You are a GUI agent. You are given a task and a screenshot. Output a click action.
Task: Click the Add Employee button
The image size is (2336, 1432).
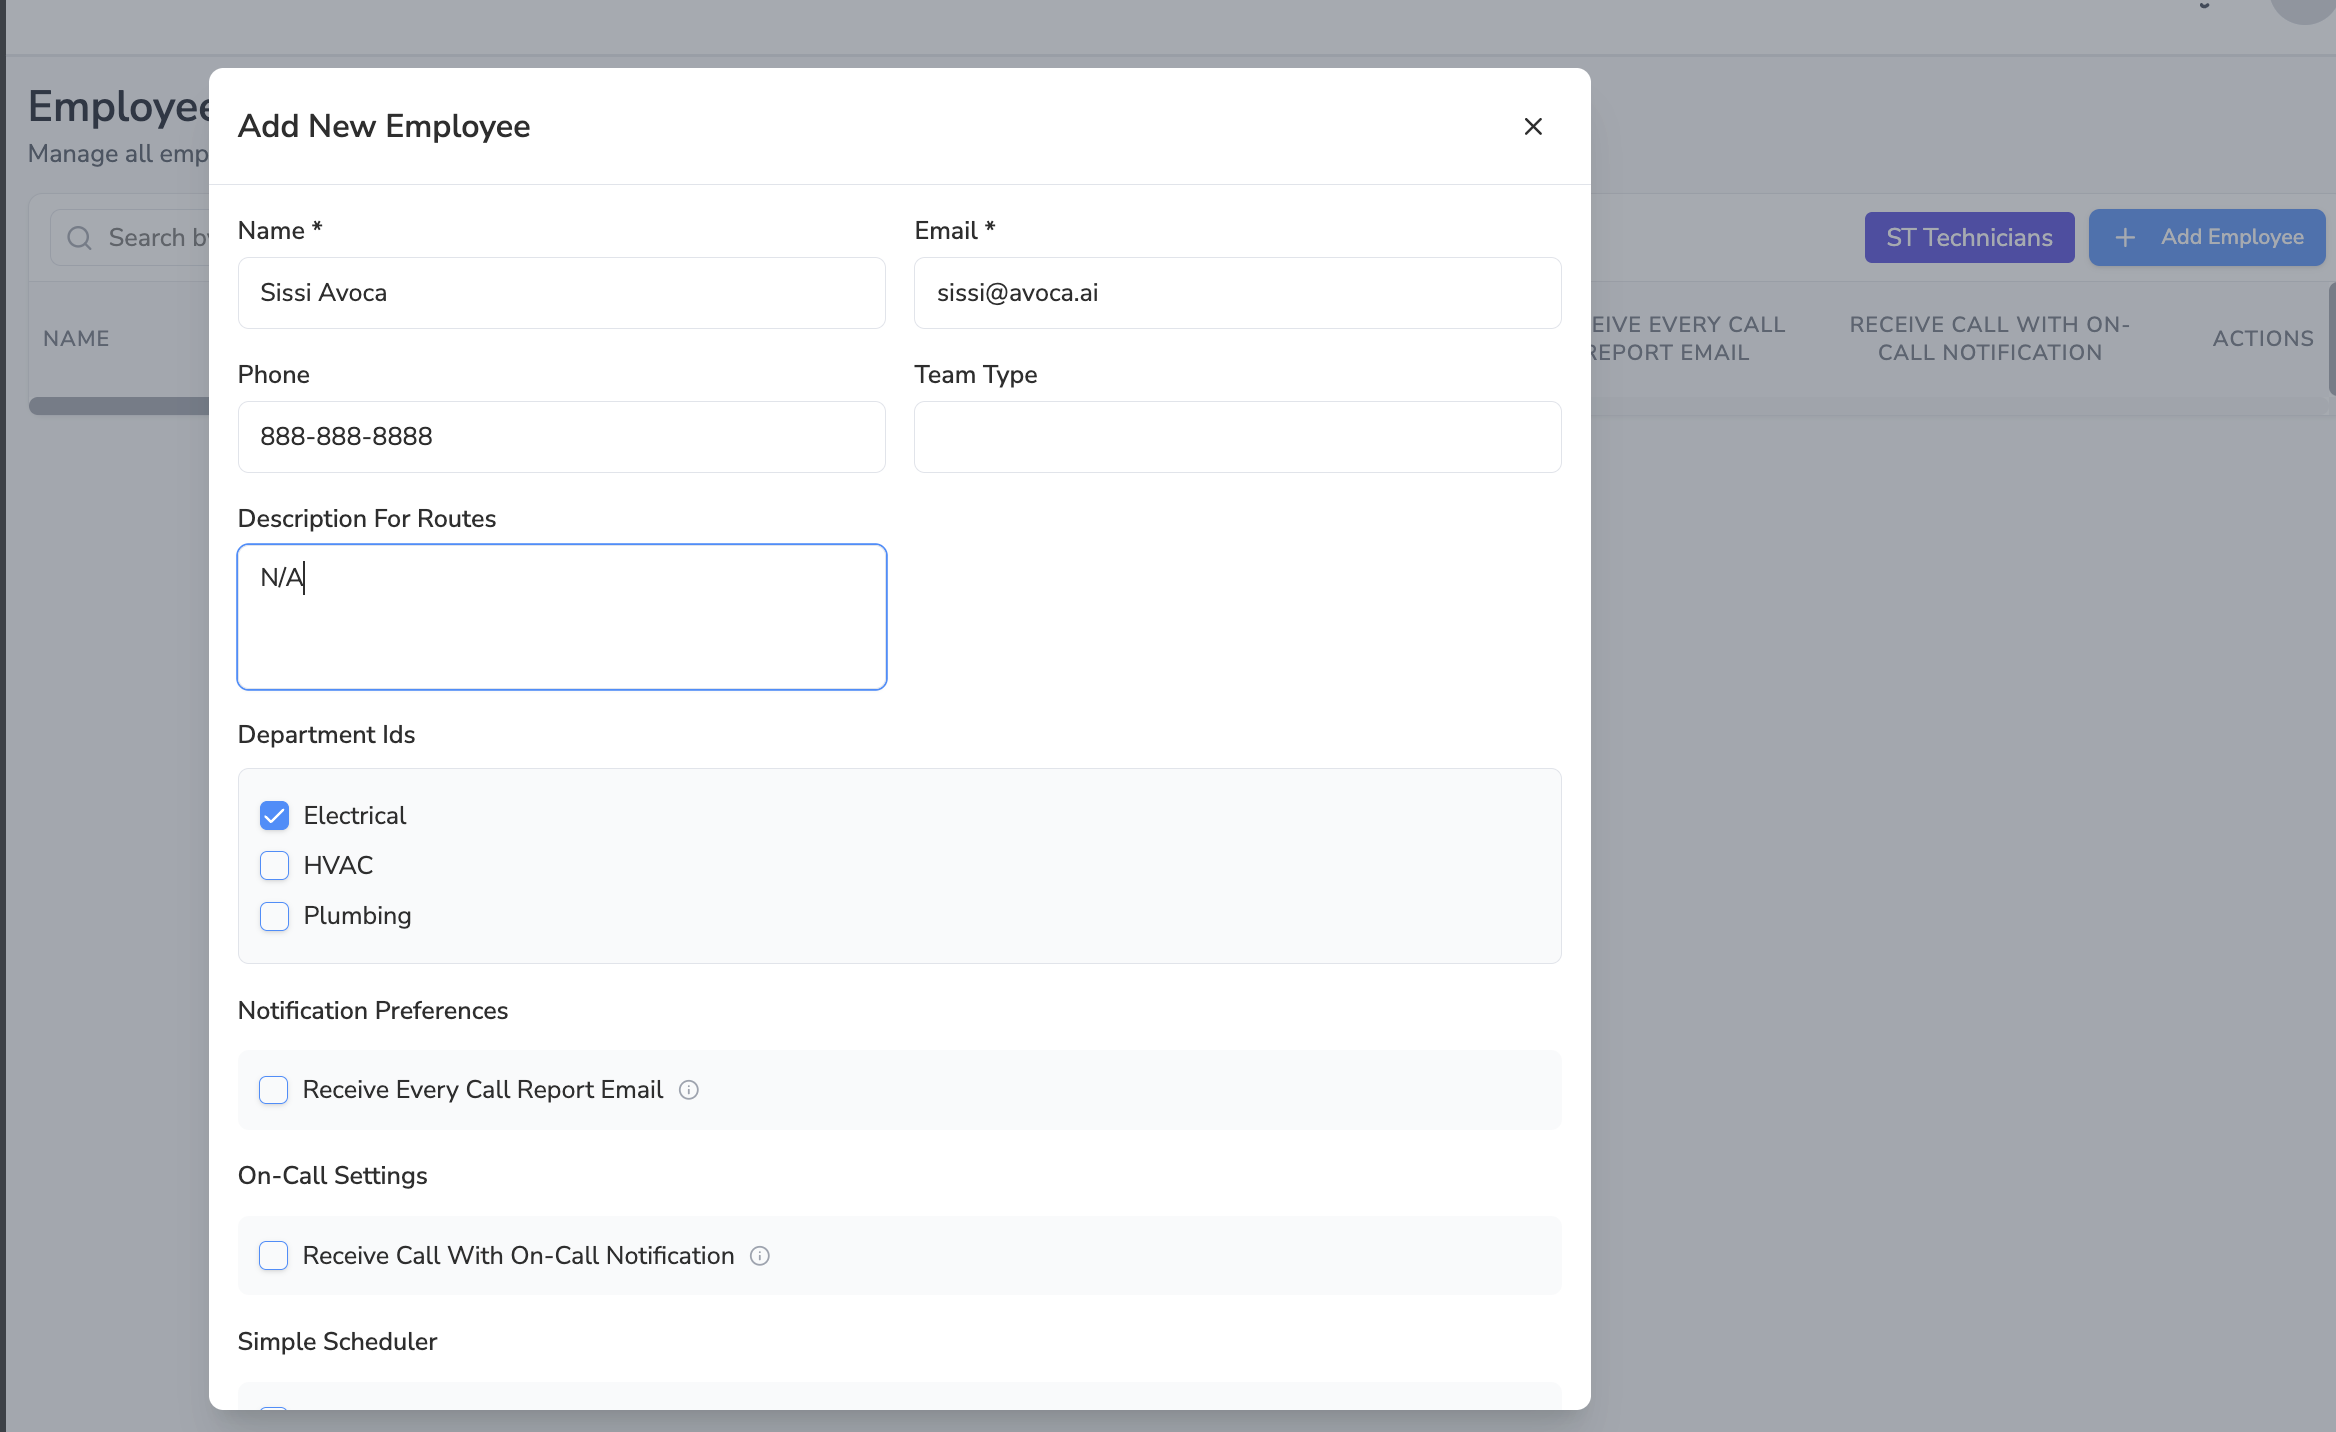pos(2230,238)
